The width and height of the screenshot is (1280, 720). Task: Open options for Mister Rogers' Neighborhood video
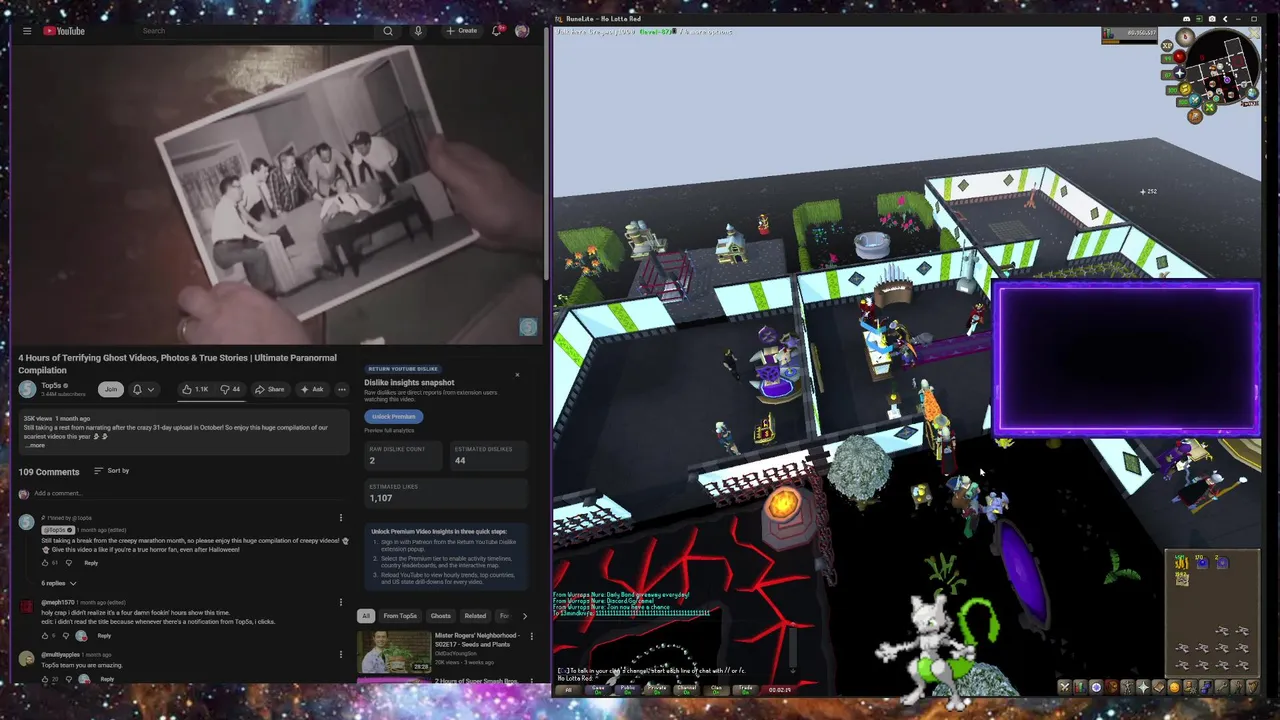coord(531,636)
